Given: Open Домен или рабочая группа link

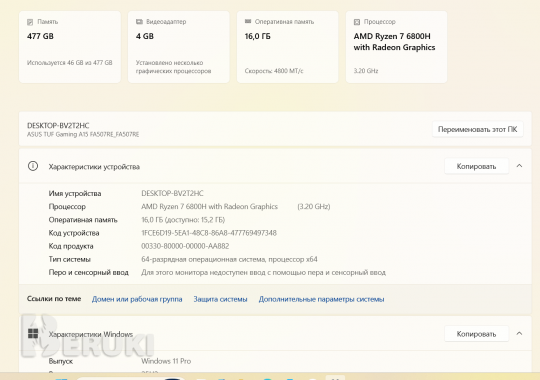Looking at the screenshot, I should (x=137, y=299).
